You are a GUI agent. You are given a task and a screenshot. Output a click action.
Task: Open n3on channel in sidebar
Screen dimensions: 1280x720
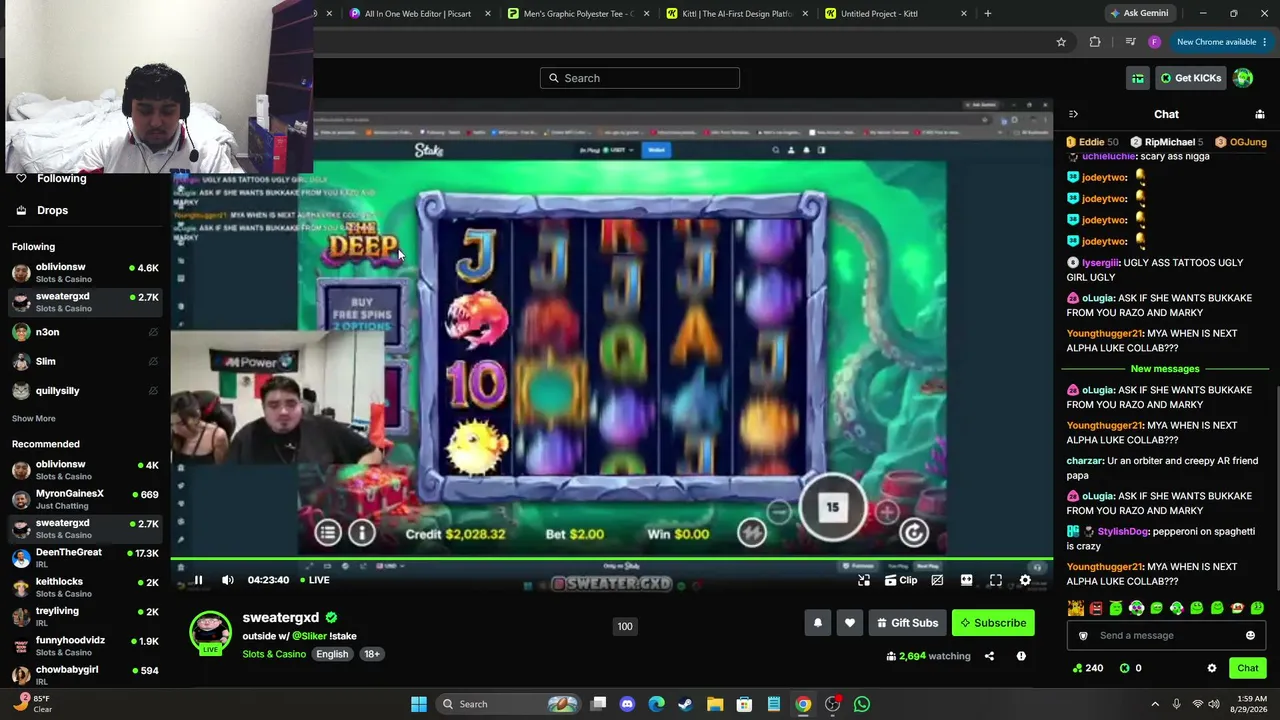85,332
